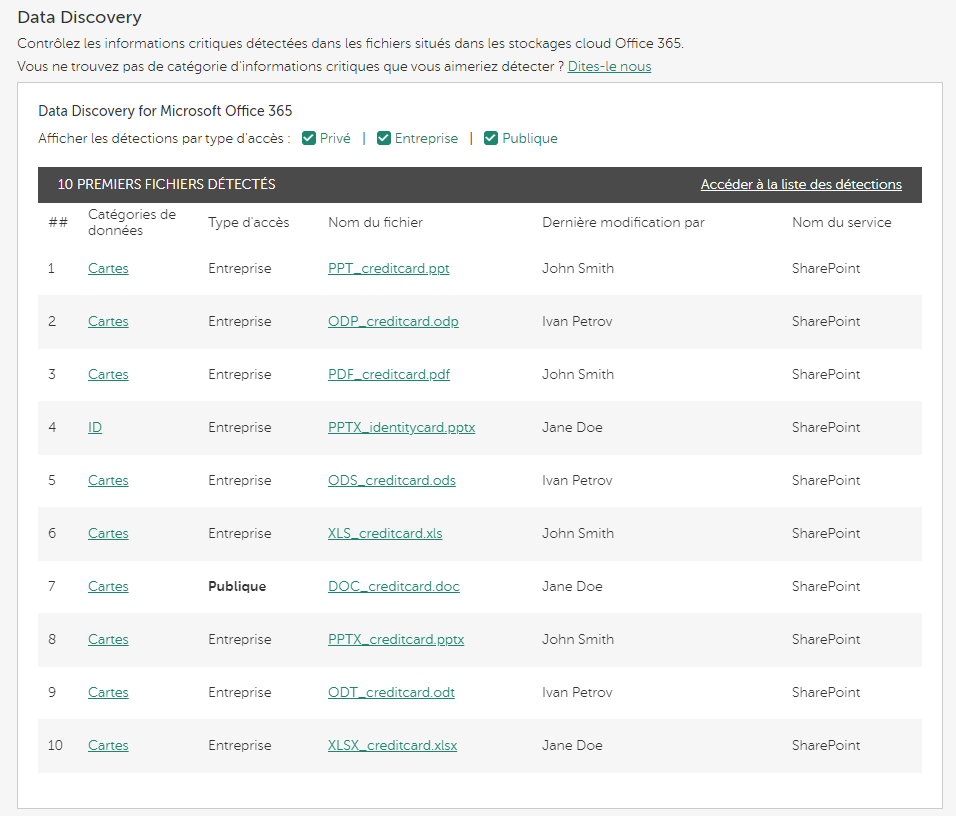The image size is (956, 816).
Task: Select PPTX_creditcard.pptx file link
Action: 396,640
